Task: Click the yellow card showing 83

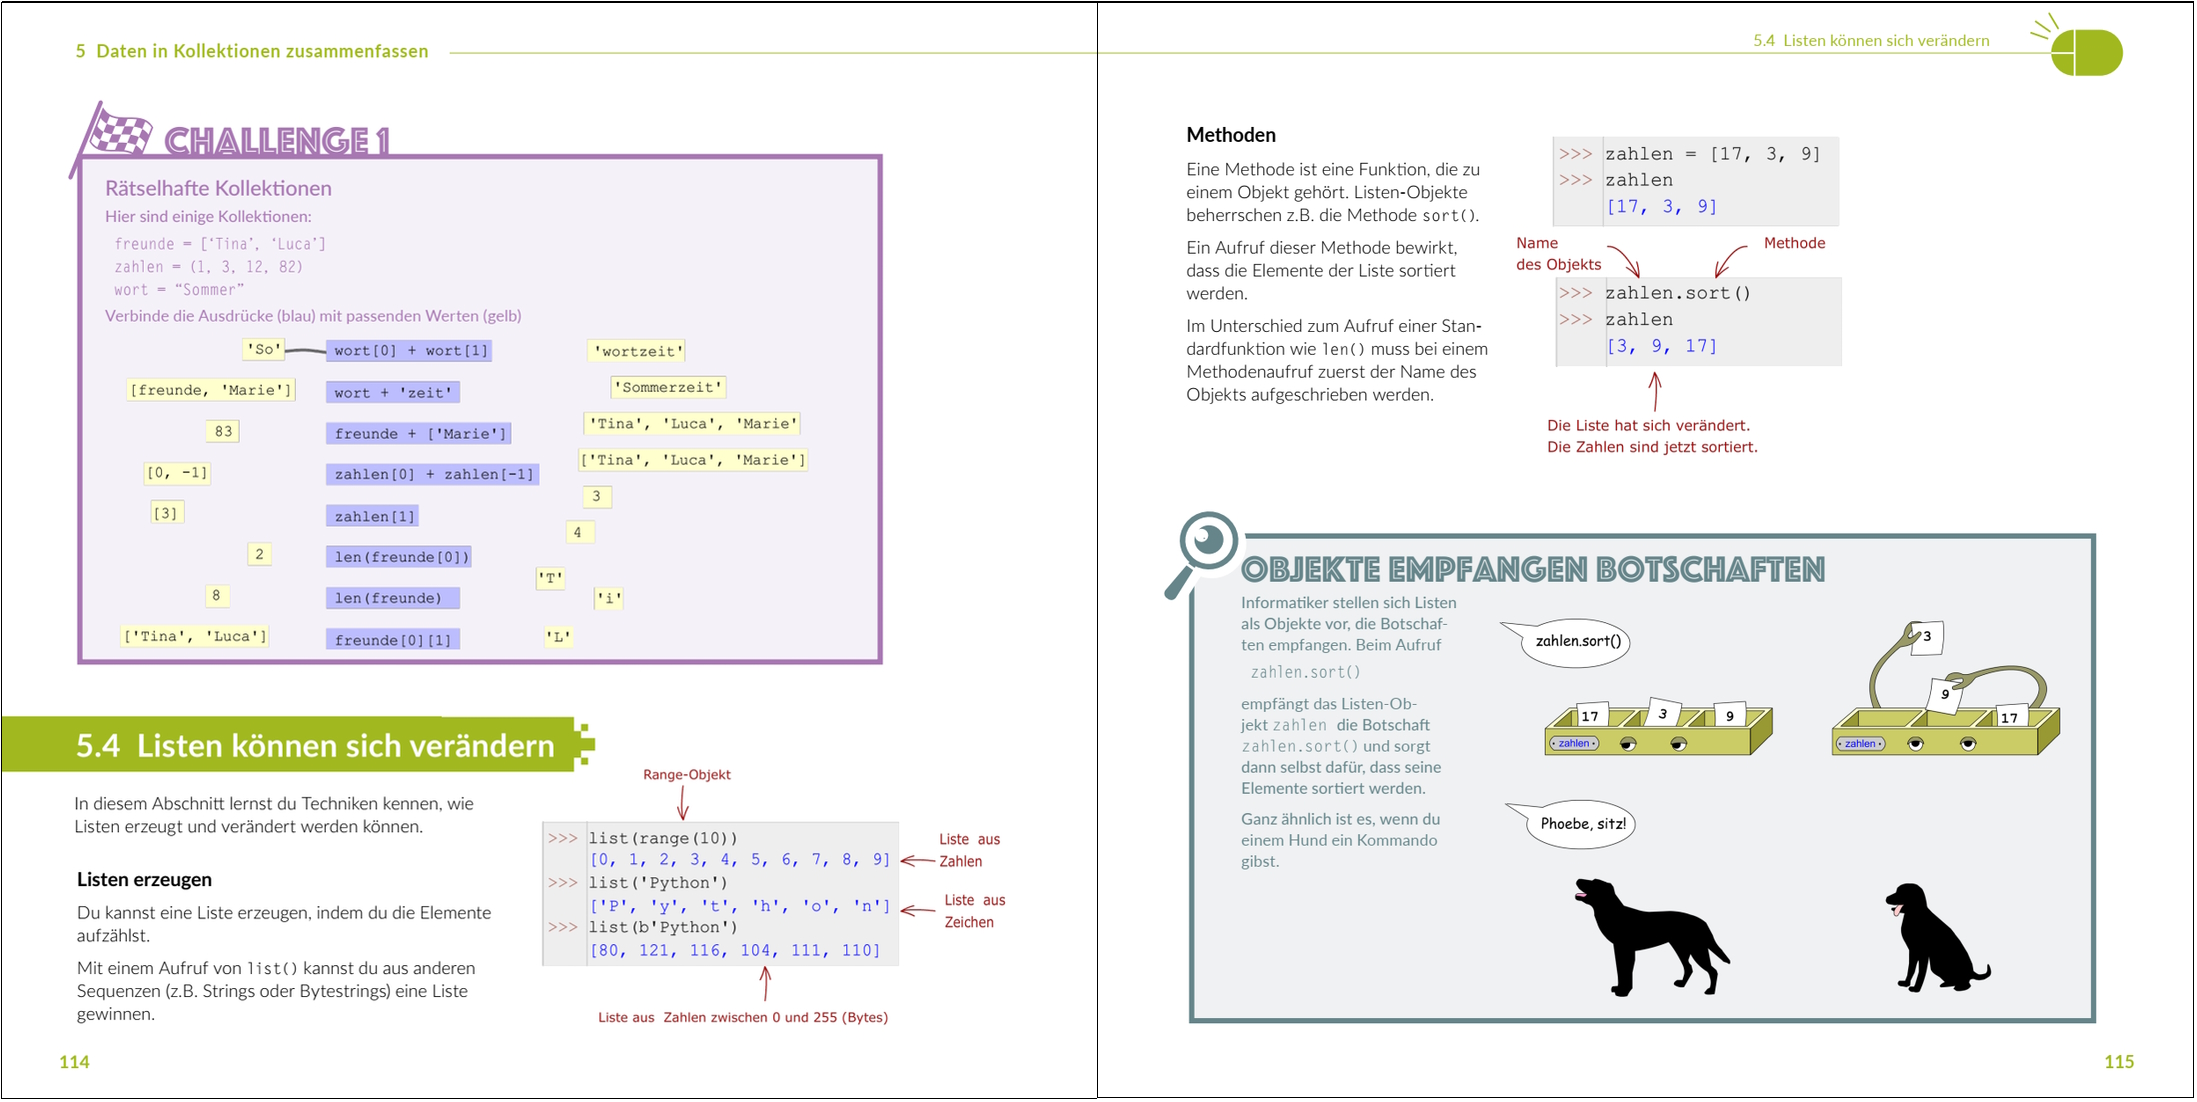Action: click(222, 431)
